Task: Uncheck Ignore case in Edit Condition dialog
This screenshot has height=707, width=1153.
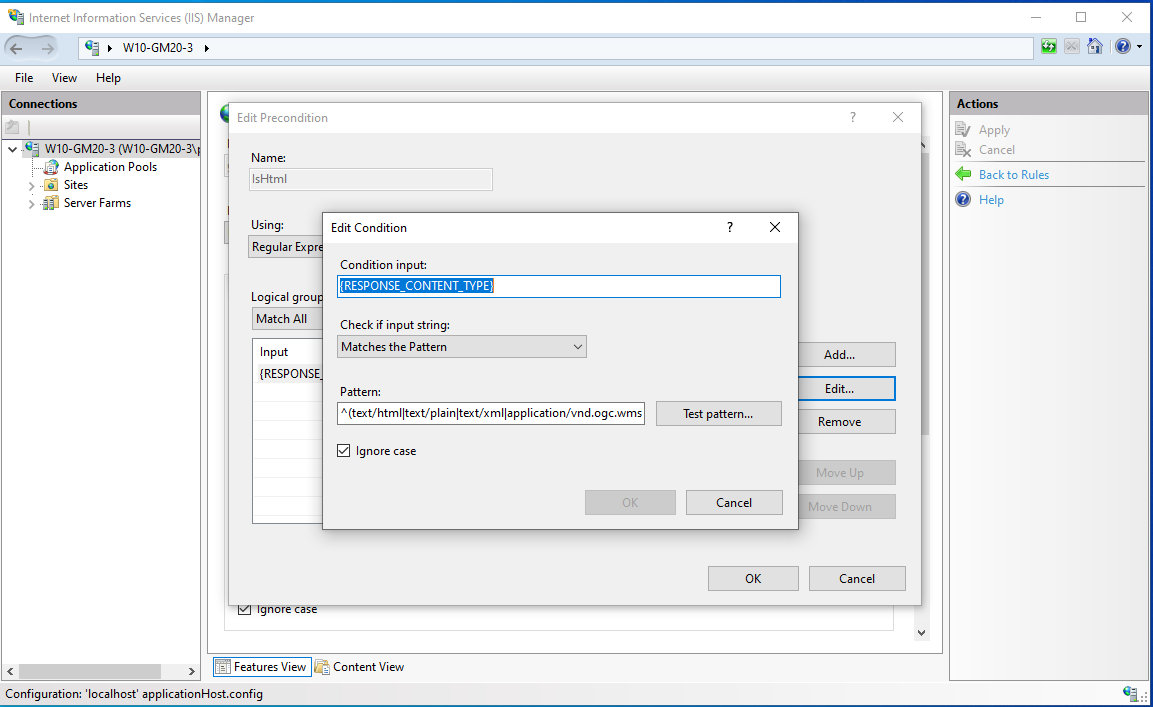Action: click(343, 450)
